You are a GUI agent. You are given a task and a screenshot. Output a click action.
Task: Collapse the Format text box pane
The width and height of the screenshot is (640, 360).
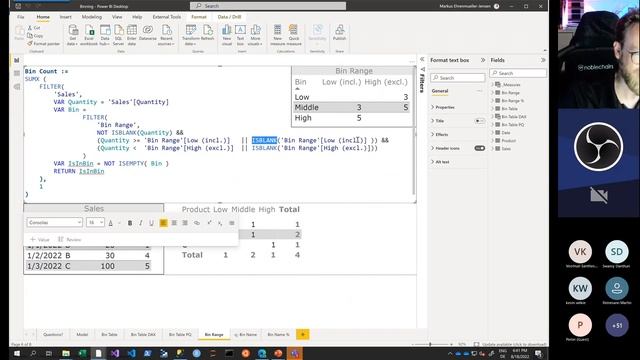point(483,60)
